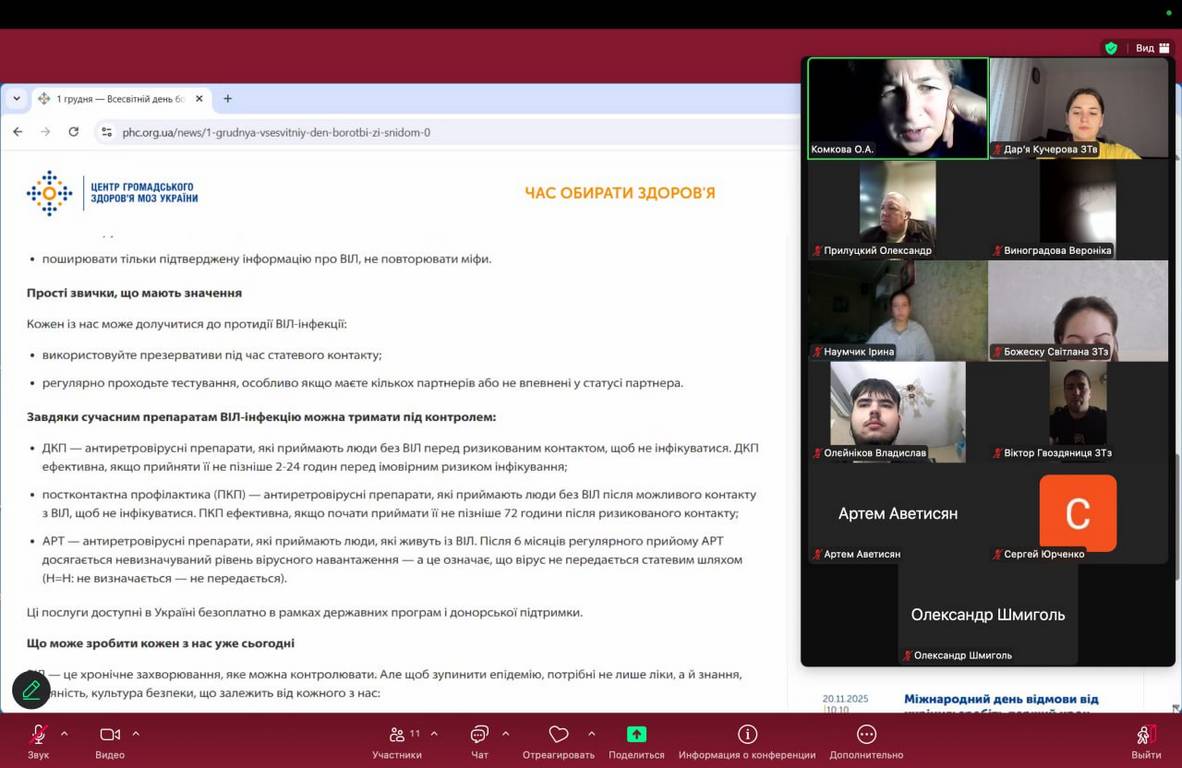
Task: Click the green encryption shield icon
Action: click(x=1111, y=48)
